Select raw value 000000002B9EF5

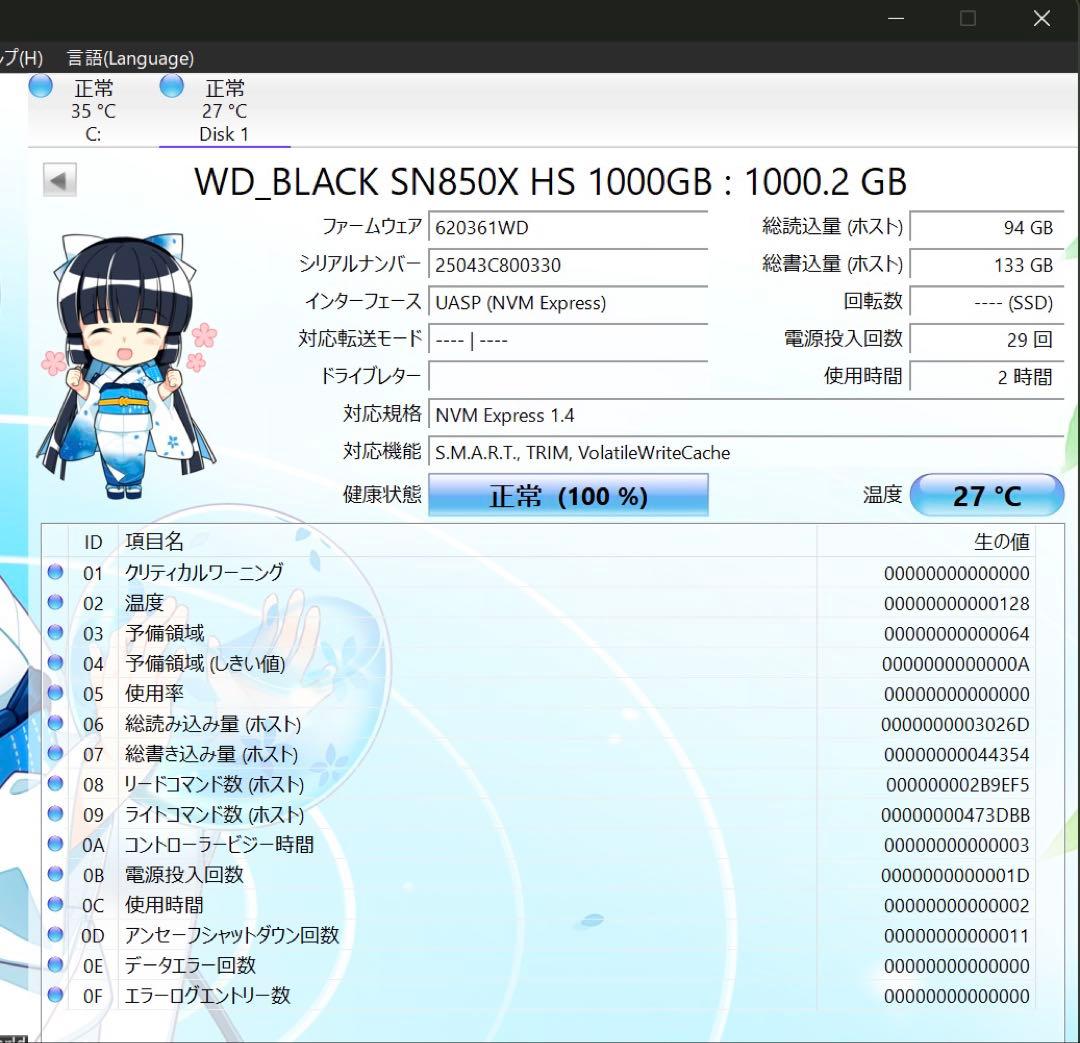tap(957, 785)
